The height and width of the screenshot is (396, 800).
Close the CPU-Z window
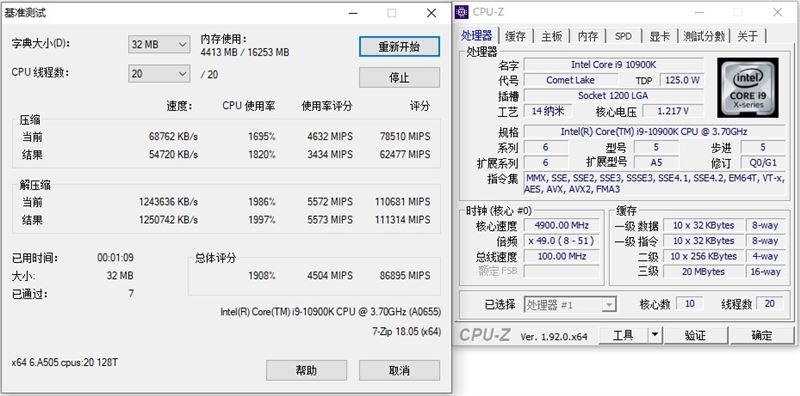[778, 12]
